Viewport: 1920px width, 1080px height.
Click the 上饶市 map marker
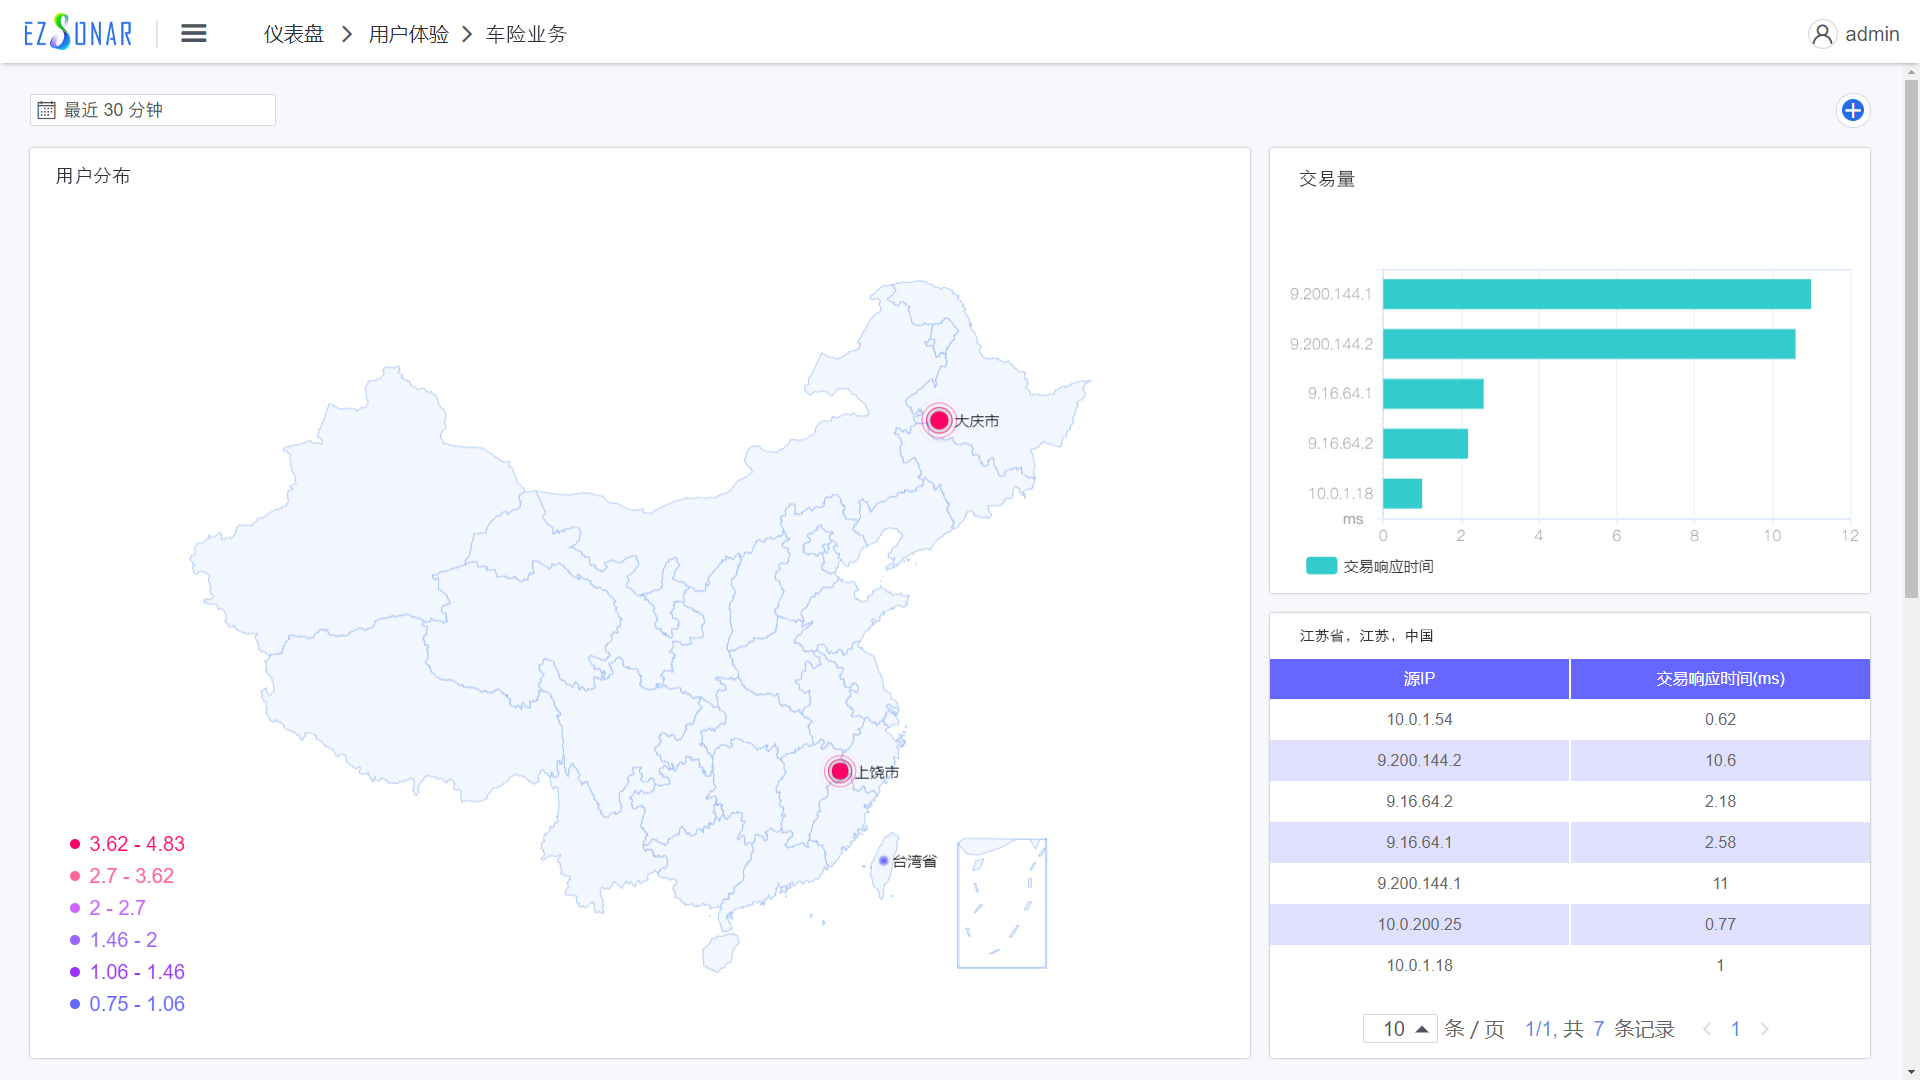840,771
